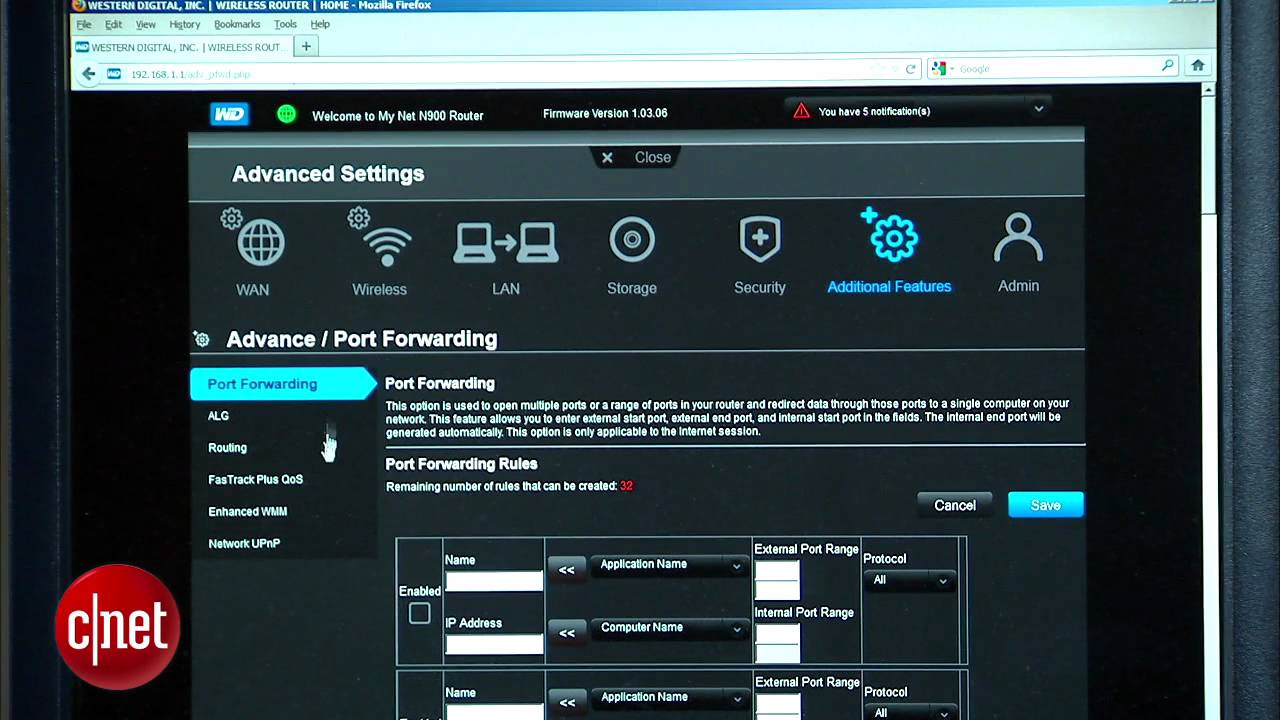
Task: Select the Western Digital browser tab
Action: click(x=181, y=47)
